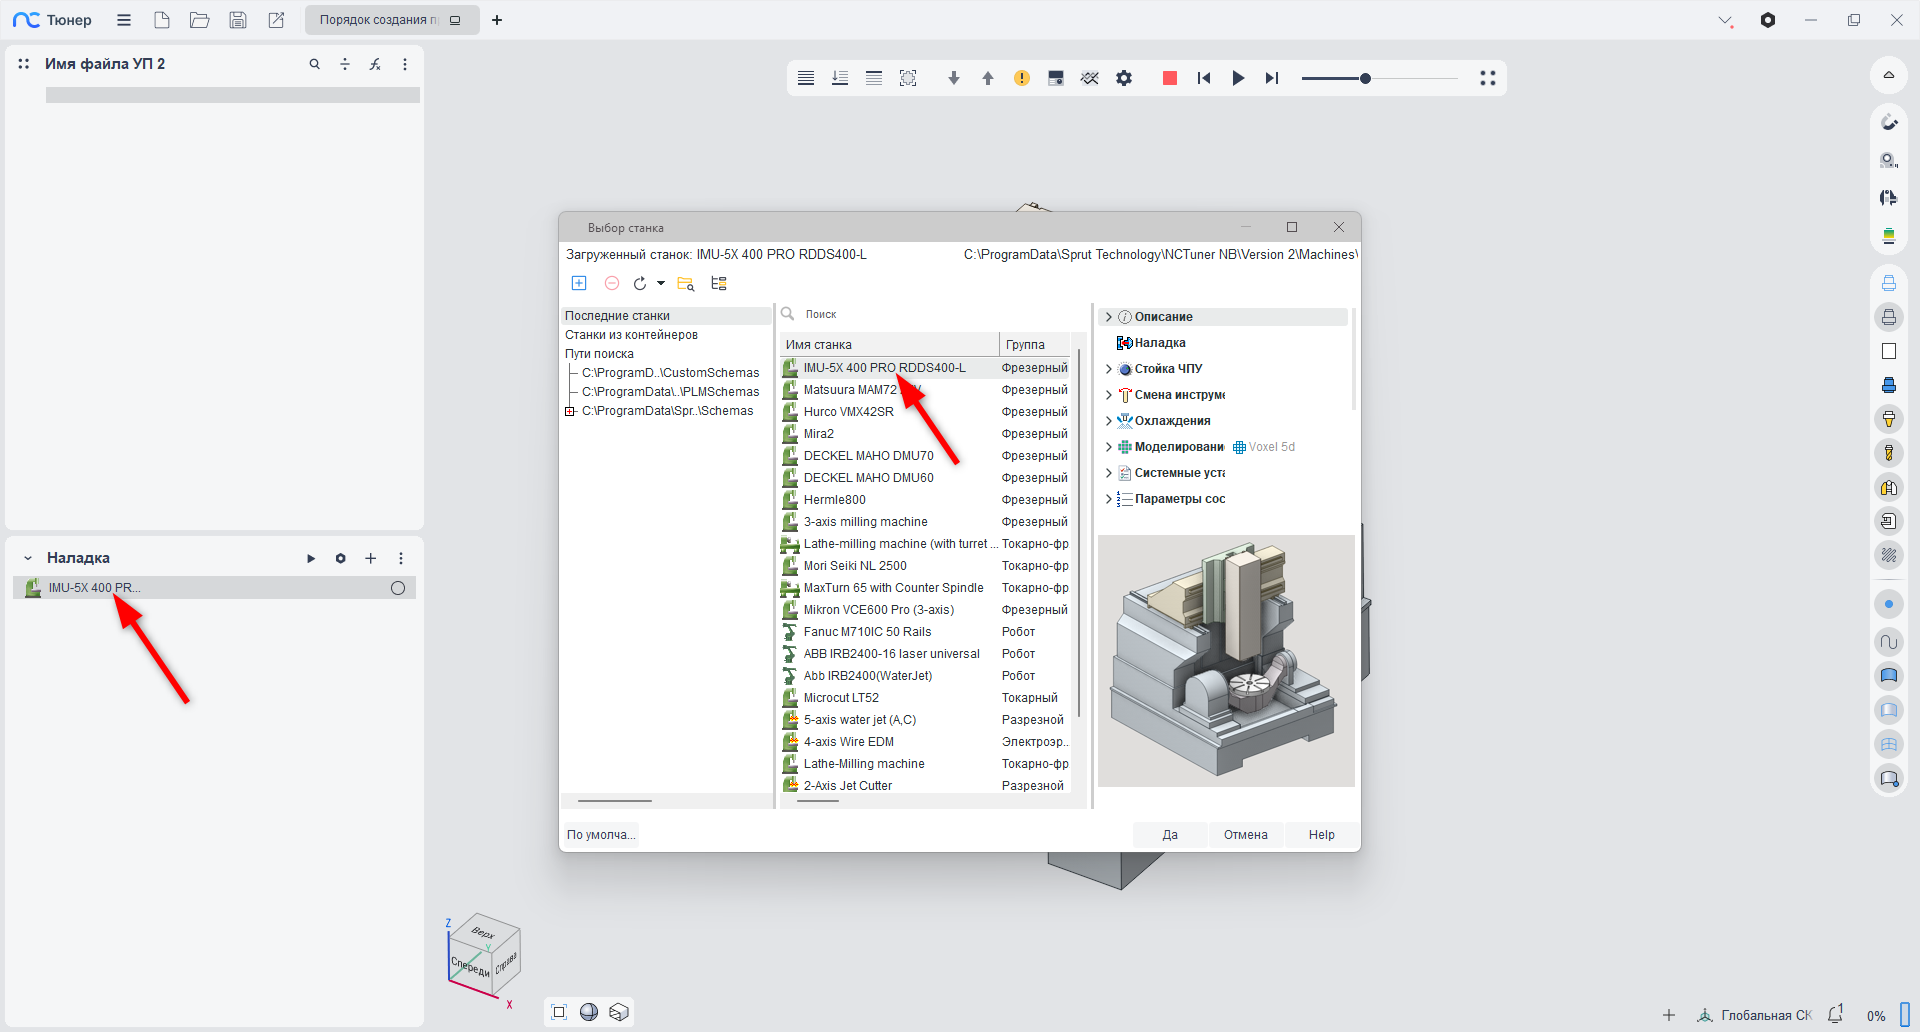This screenshot has width=1920, height=1032.
Task: Click the Отмена button
Action: point(1245,835)
